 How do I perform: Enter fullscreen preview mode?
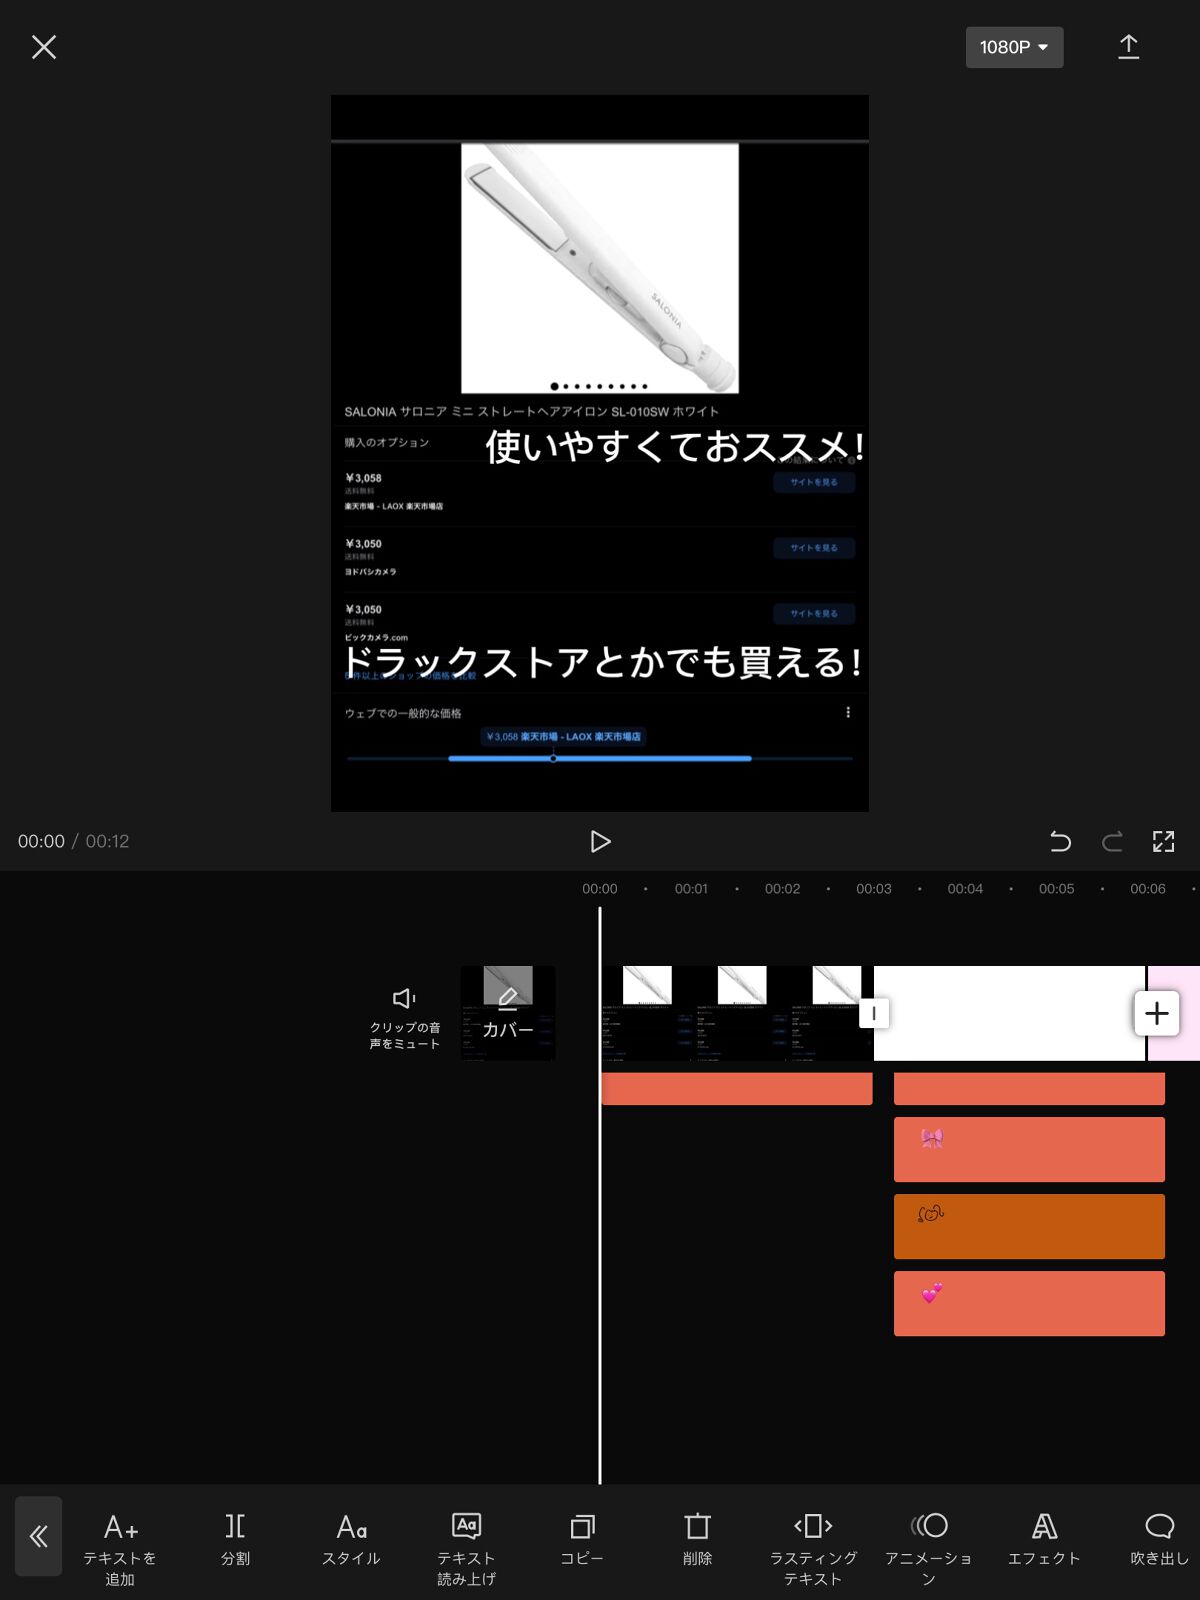pos(1163,841)
